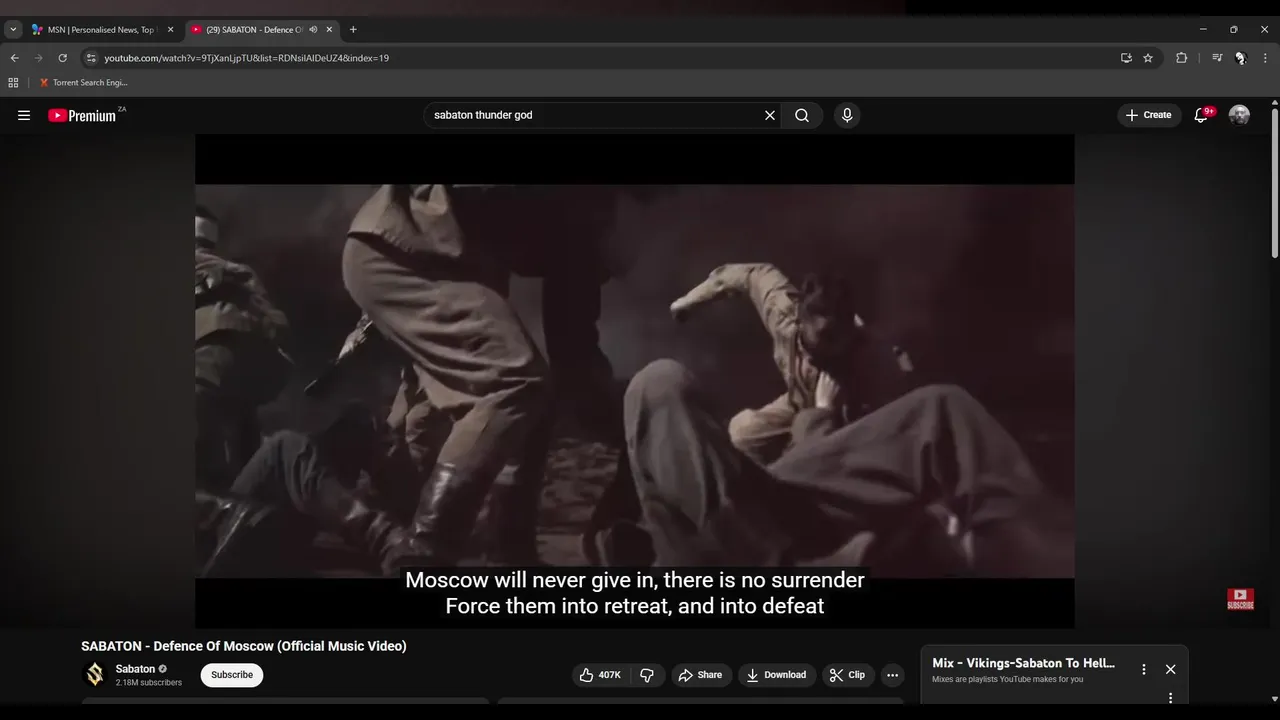The height and width of the screenshot is (720, 1280).
Task: Open more actions ellipsis beside Clip
Action: [x=892, y=675]
